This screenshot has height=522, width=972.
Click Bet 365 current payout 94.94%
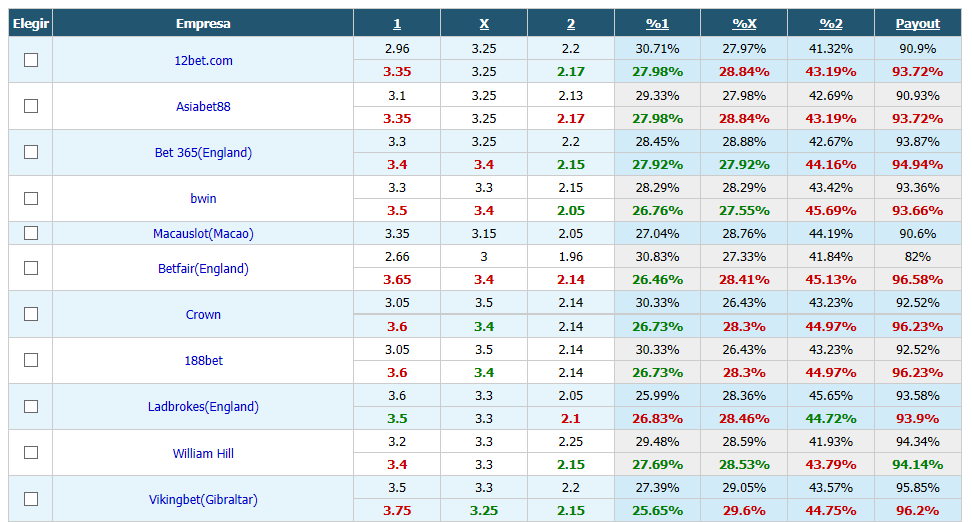pyautogui.click(x=917, y=164)
